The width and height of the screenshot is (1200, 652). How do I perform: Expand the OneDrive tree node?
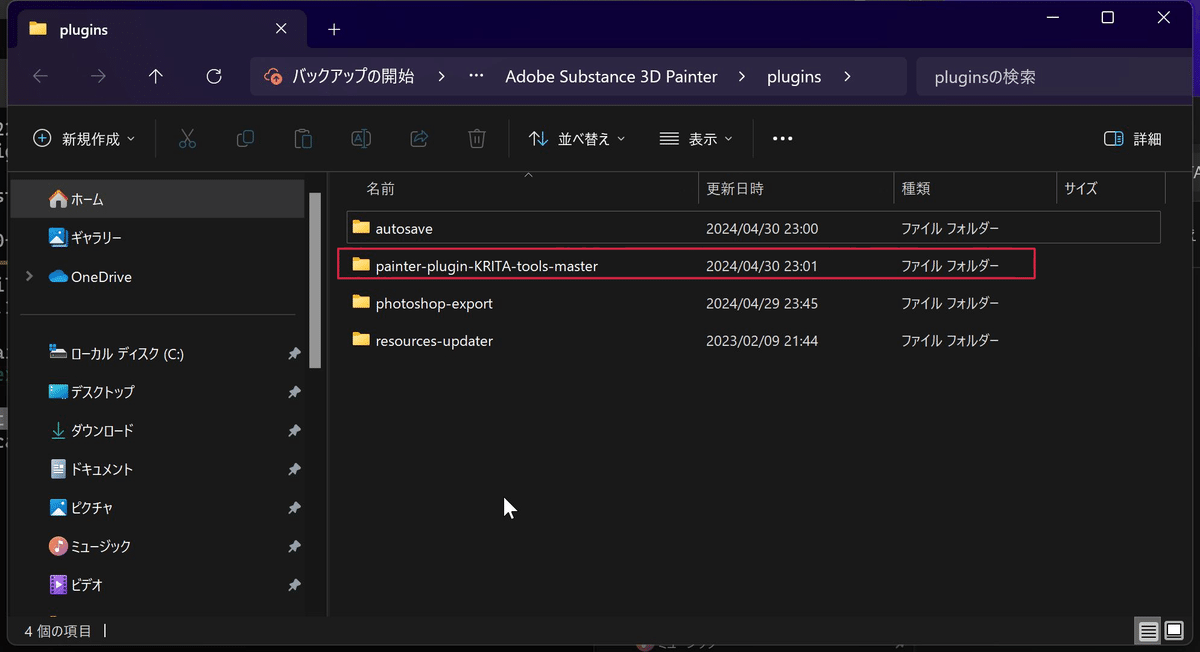29,276
